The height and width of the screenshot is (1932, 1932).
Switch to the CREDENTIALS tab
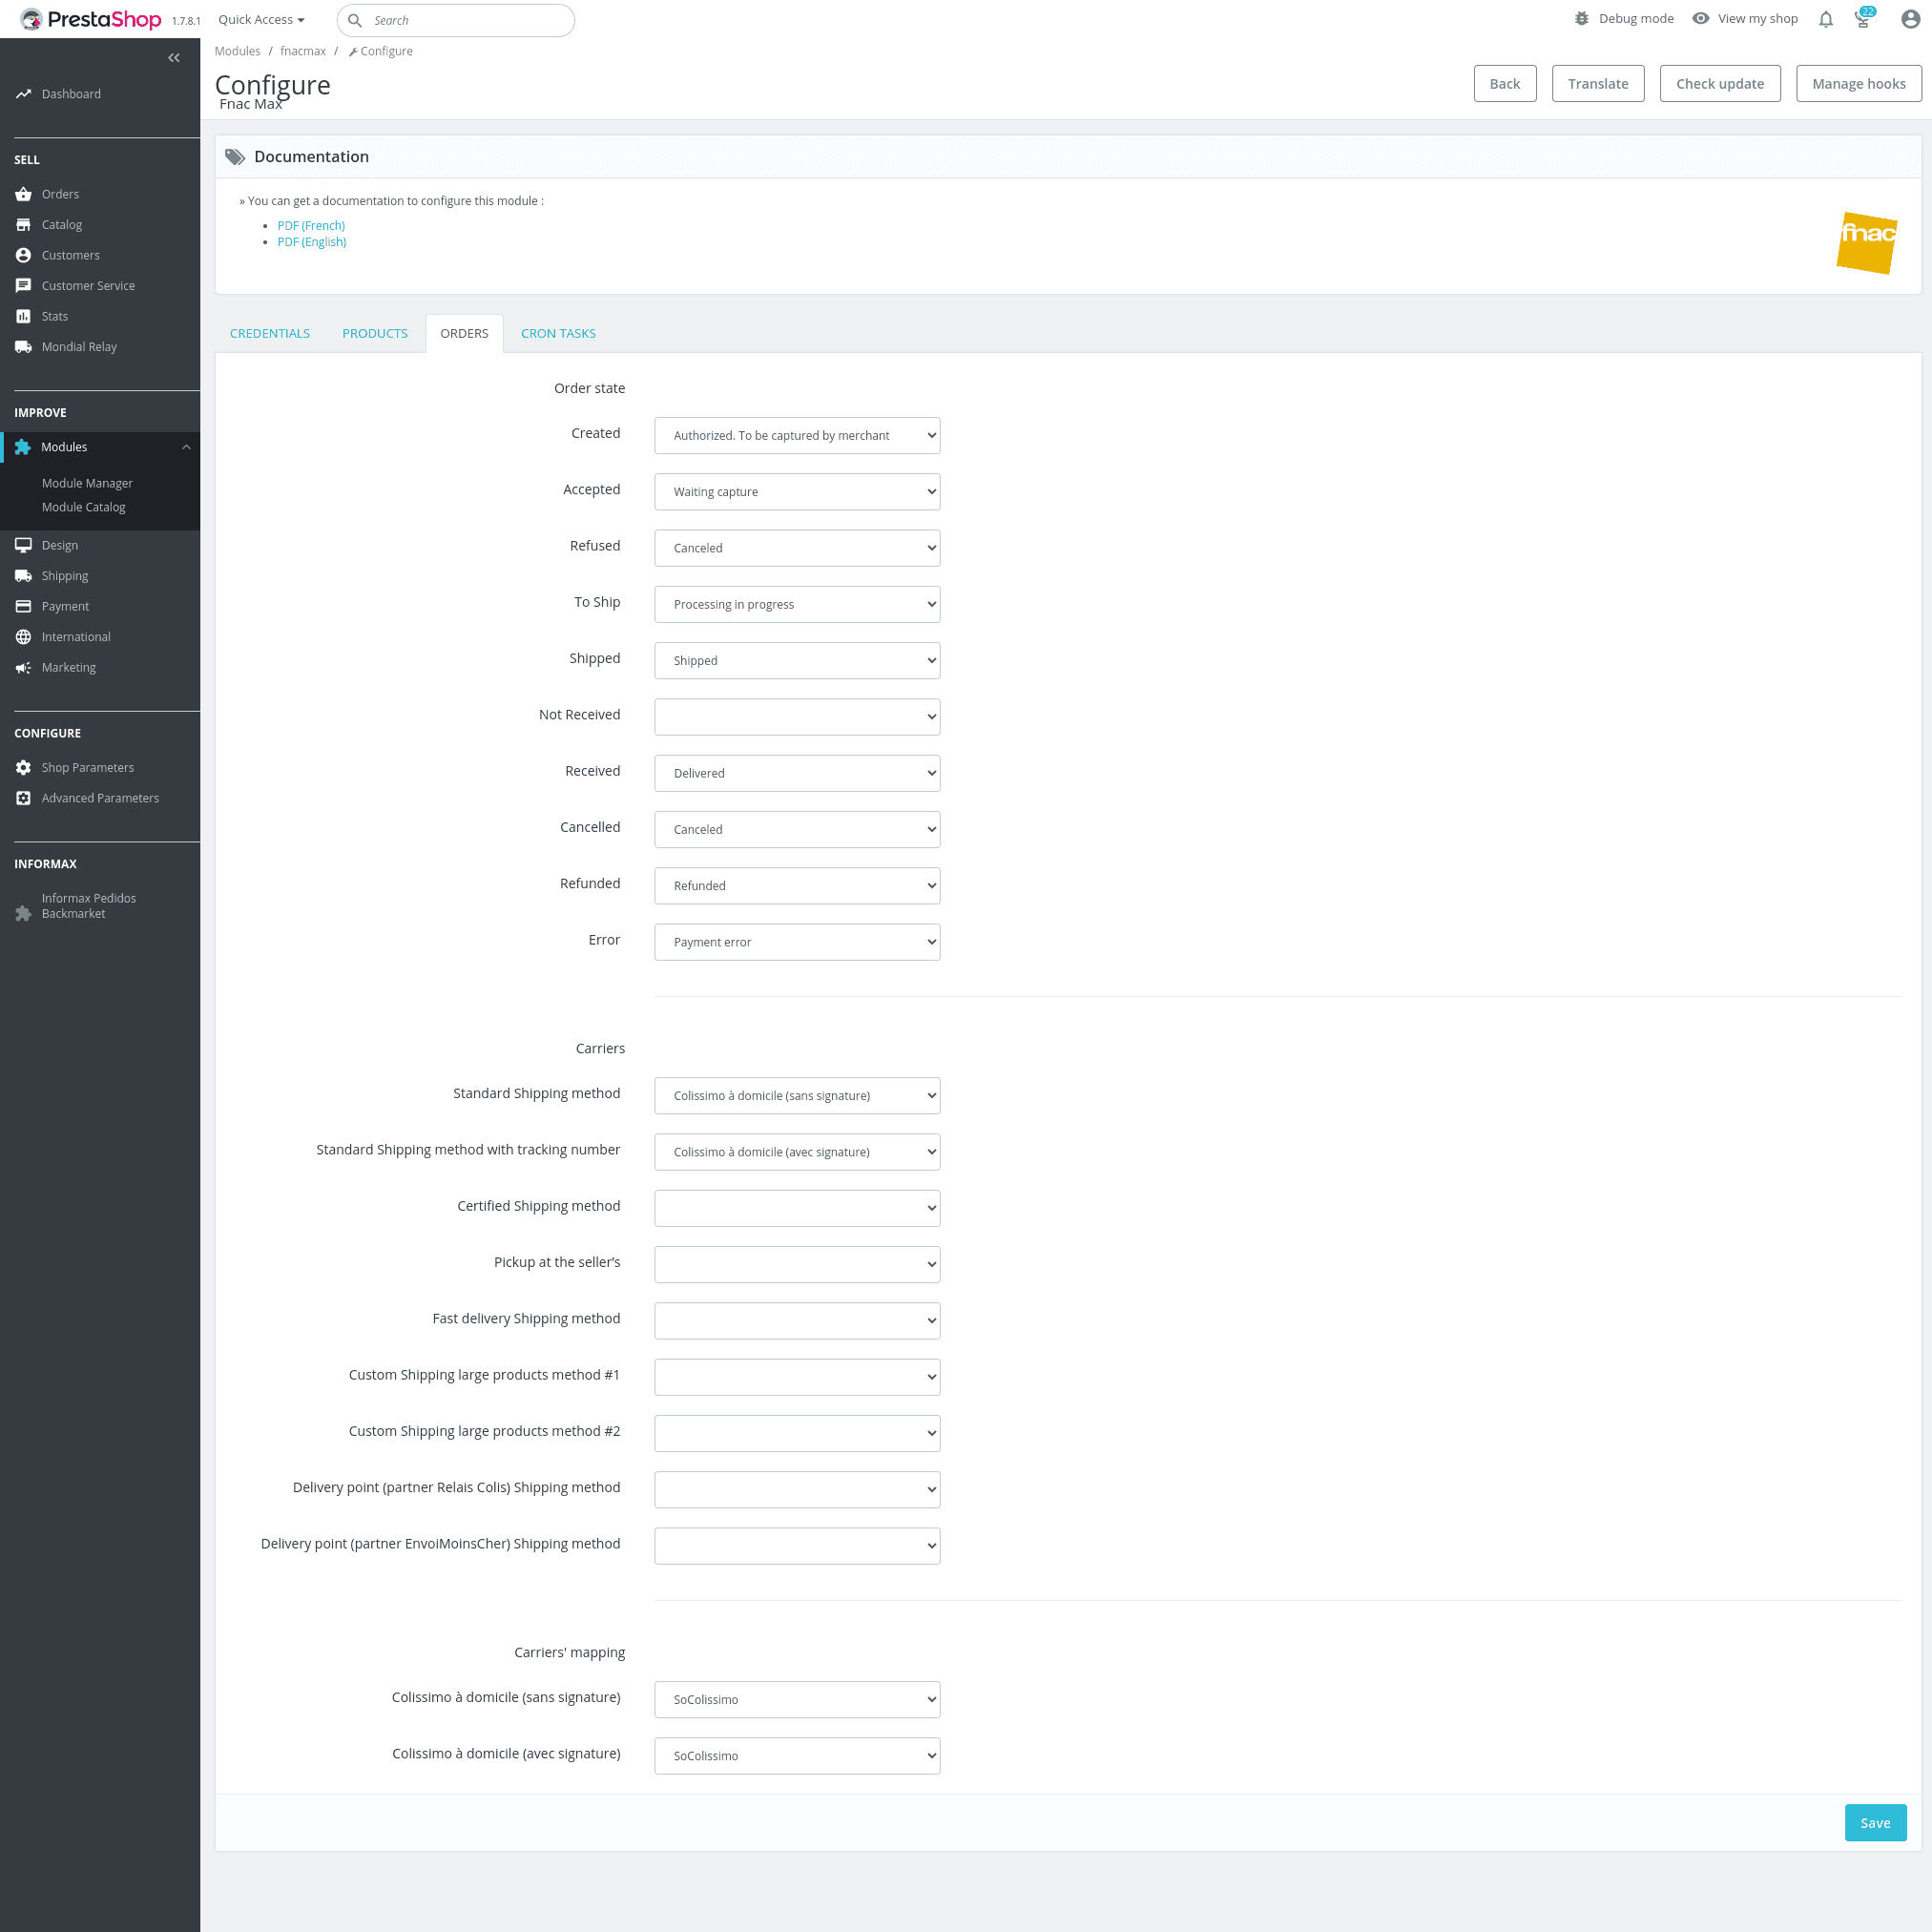270,333
